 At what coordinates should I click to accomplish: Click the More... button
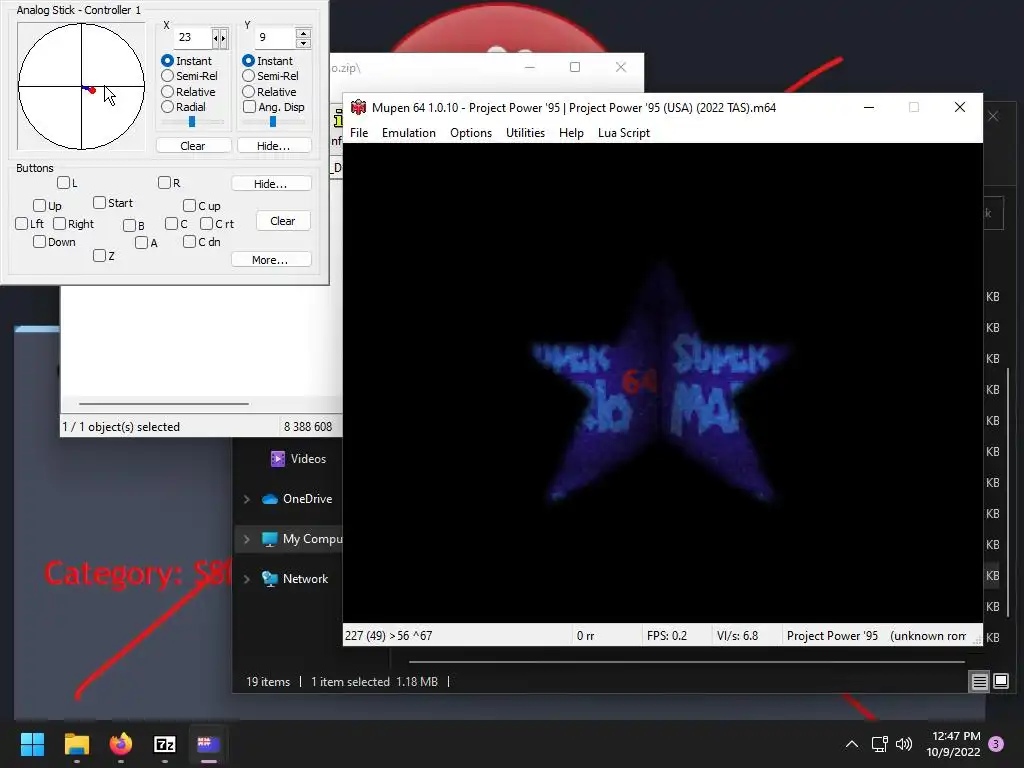pos(271,260)
